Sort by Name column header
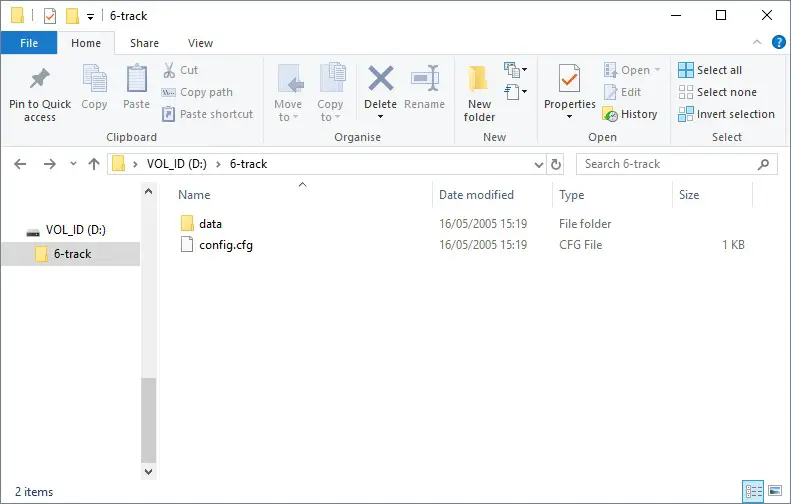 coord(194,195)
